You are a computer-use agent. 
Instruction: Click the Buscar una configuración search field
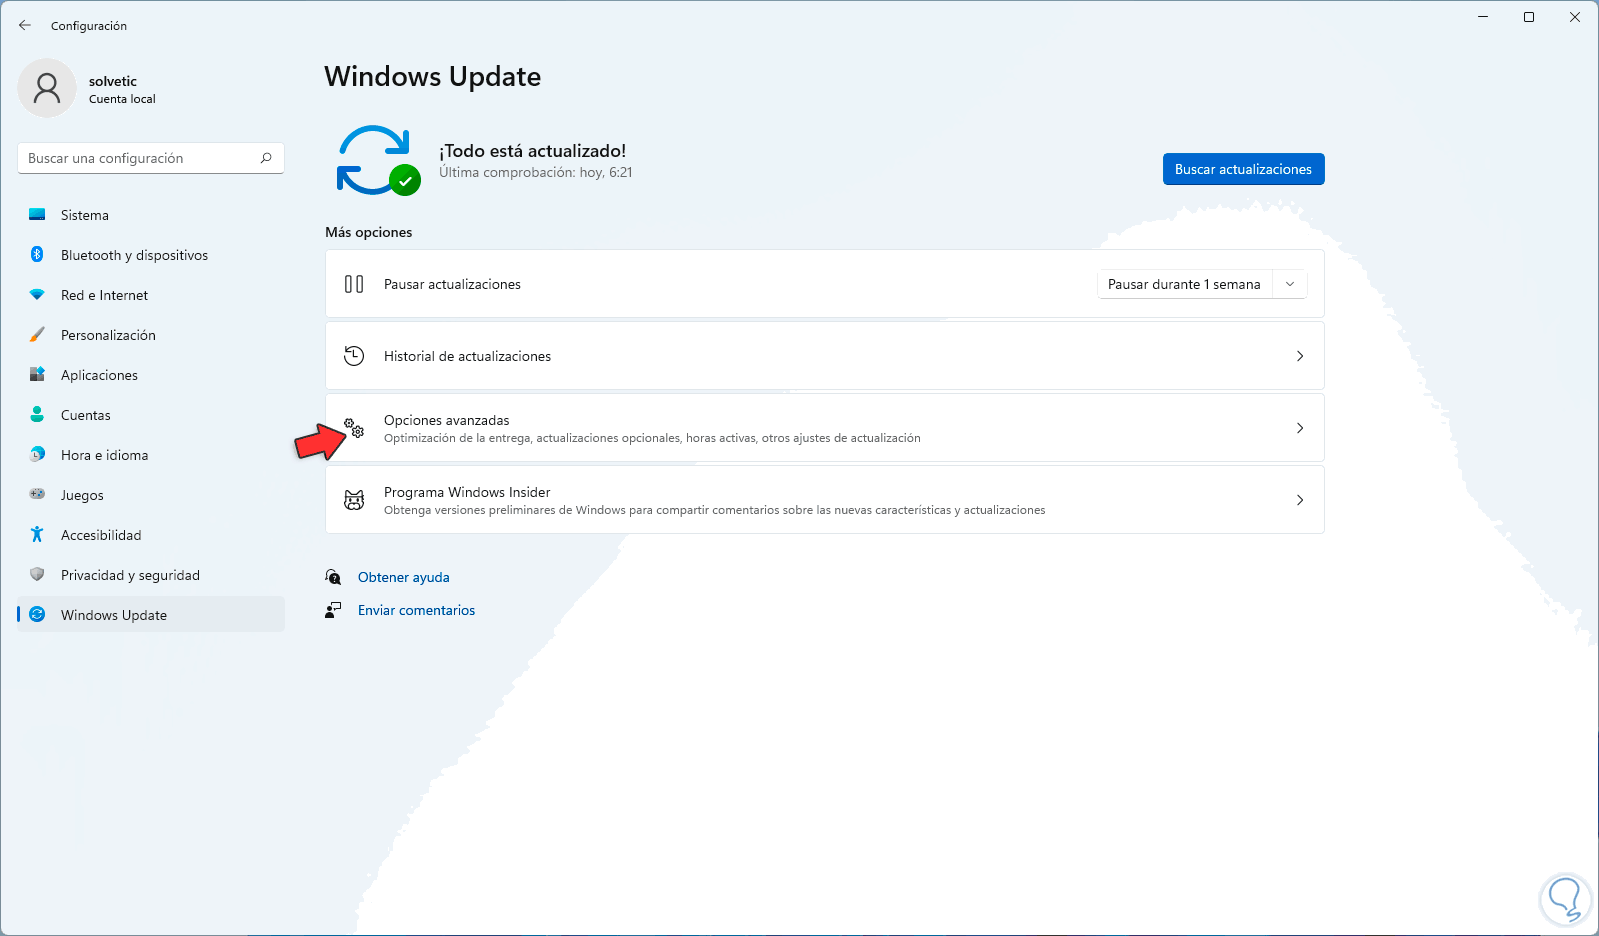[x=151, y=158]
